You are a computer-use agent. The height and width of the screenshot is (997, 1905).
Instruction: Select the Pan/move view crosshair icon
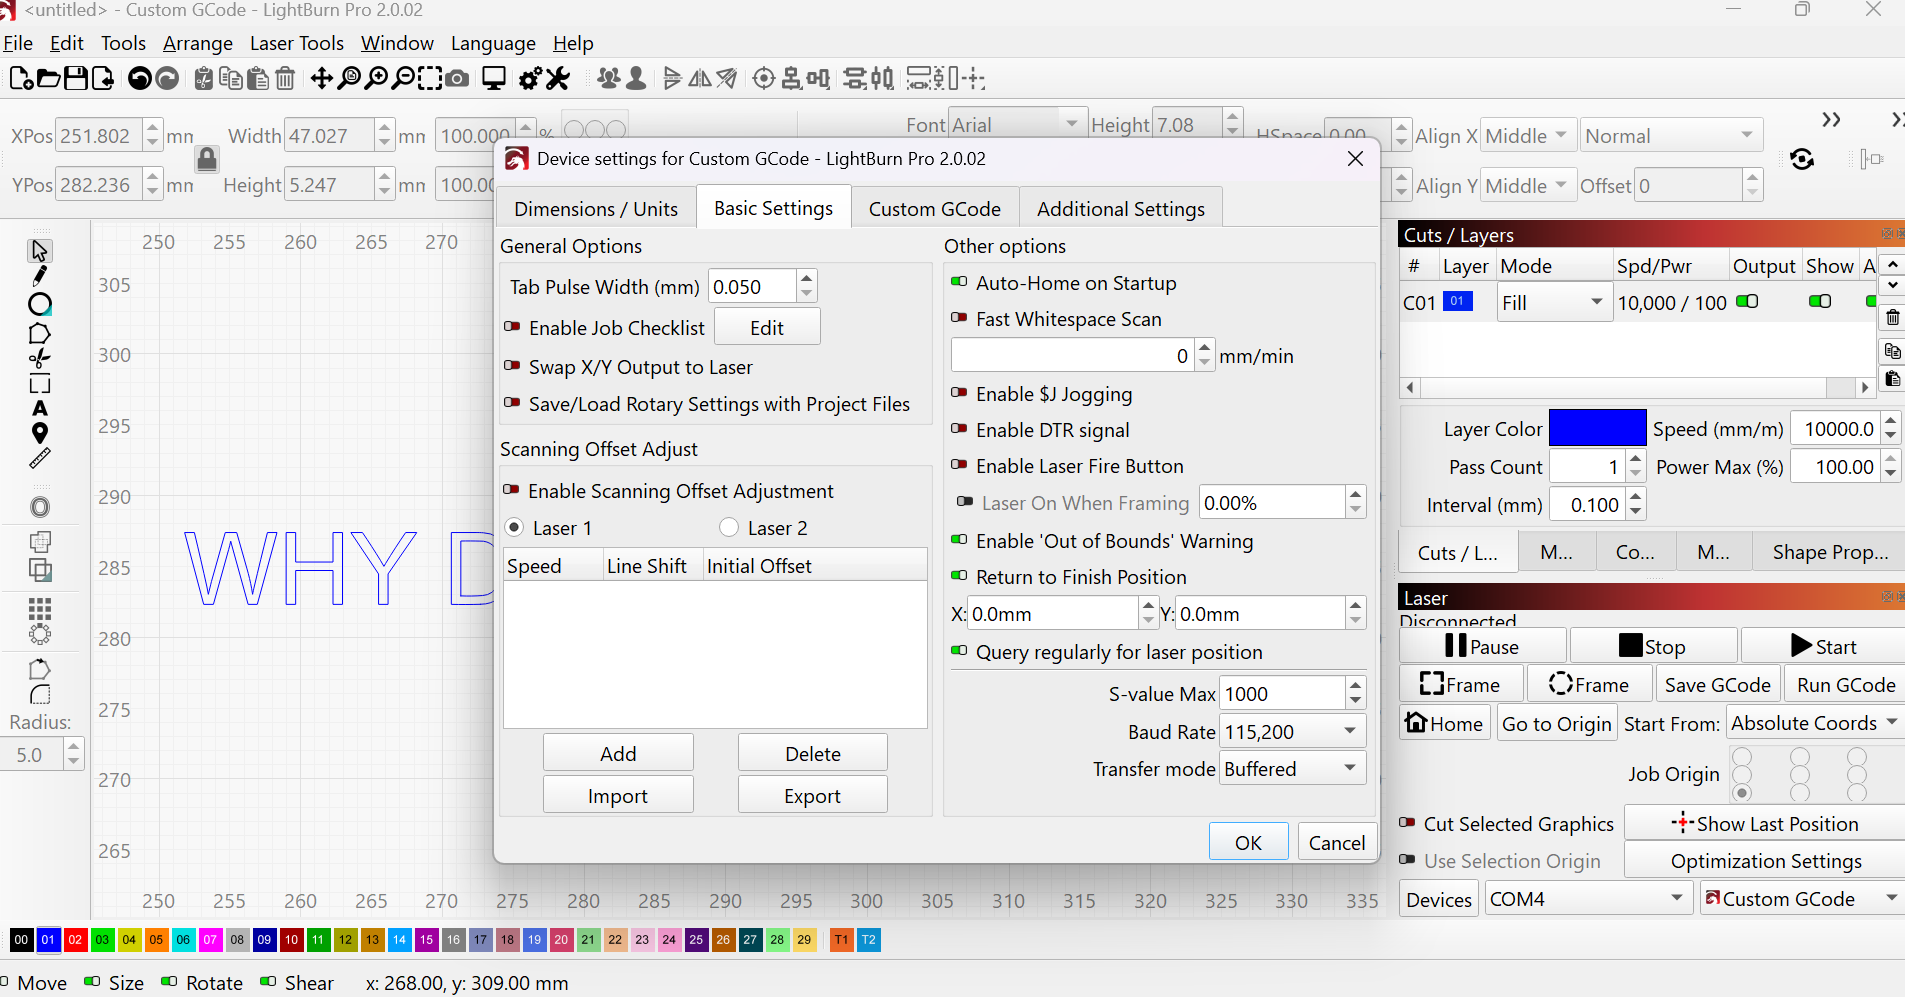coord(321,78)
